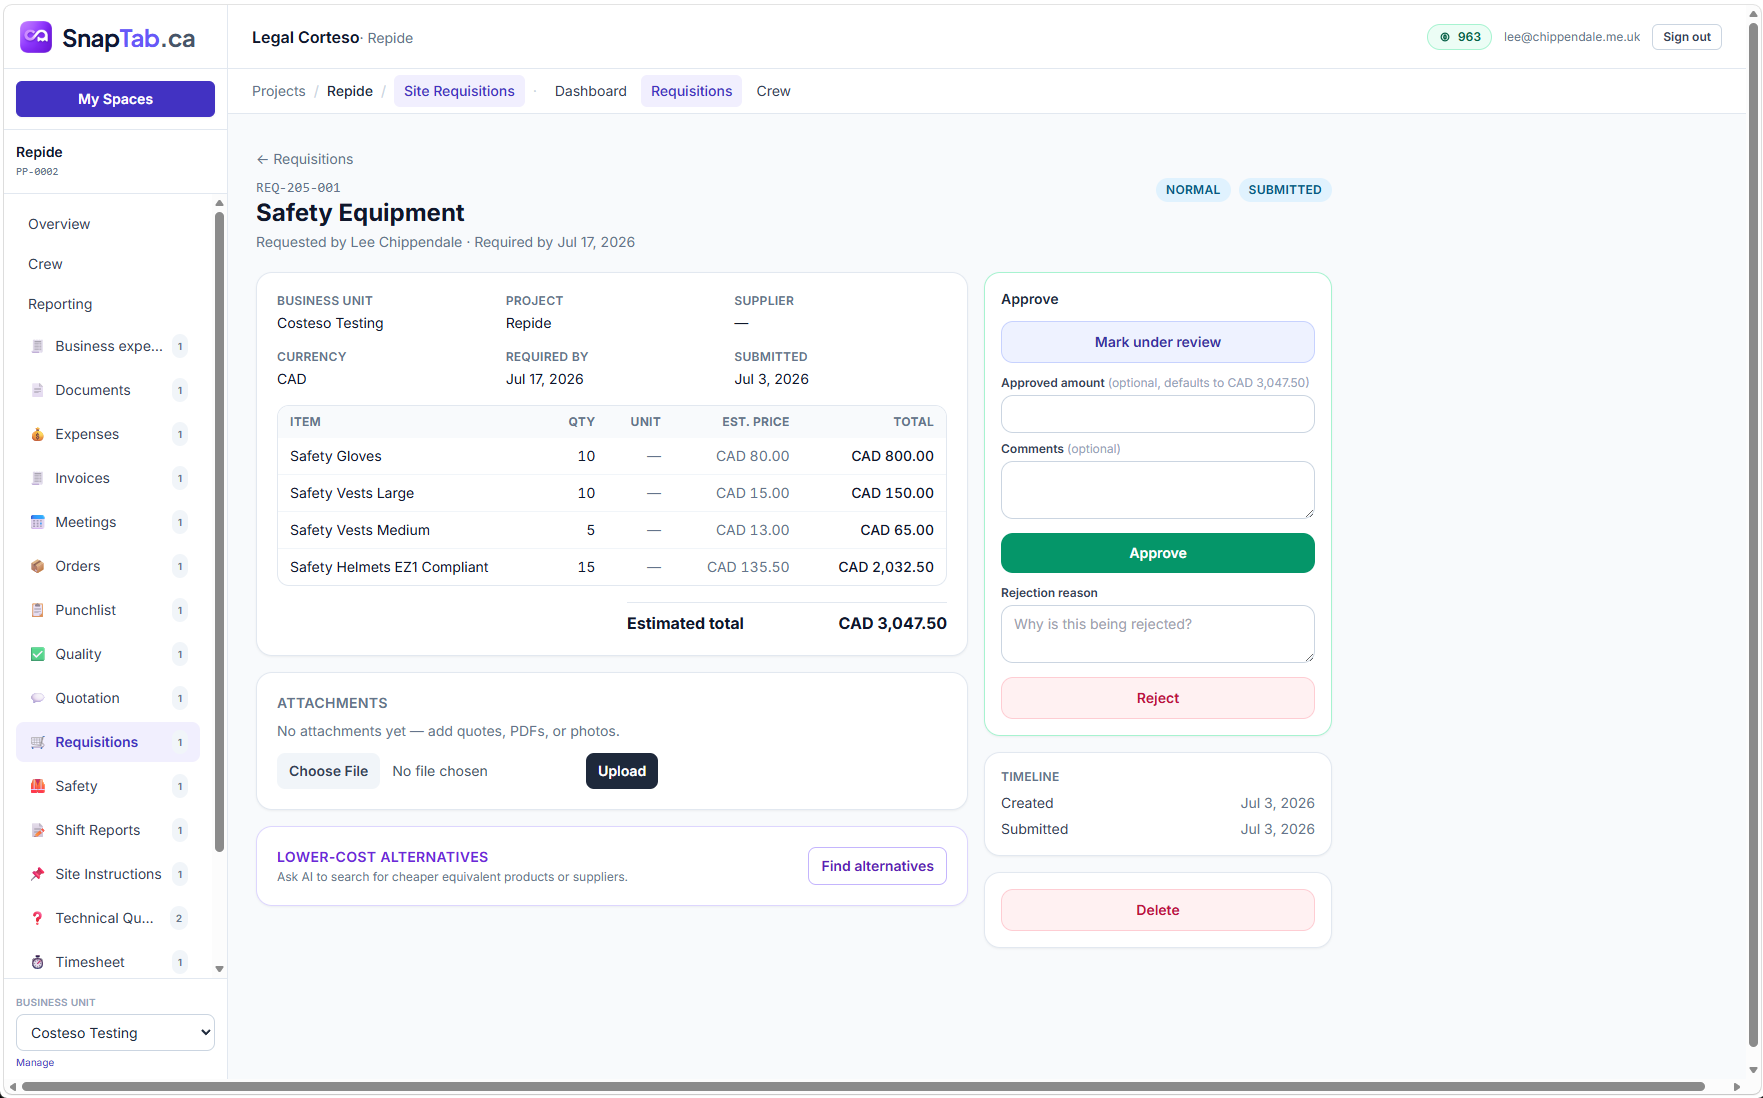Click the Invoices sidebar icon
Viewport: 1763px width, 1098px height.
(37, 479)
